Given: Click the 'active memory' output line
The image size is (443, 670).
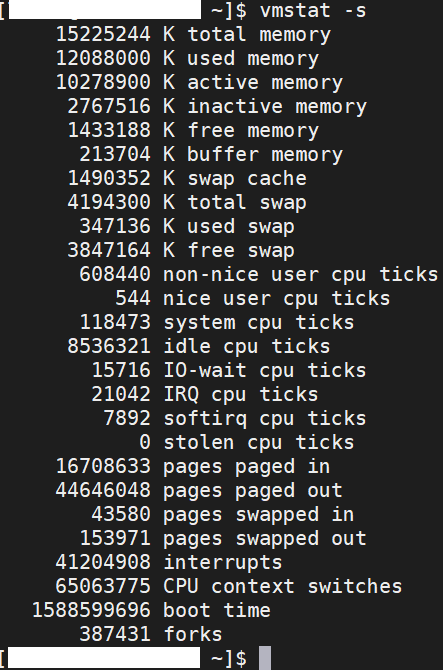Looking at the screenshot, I should coord(199,82).
